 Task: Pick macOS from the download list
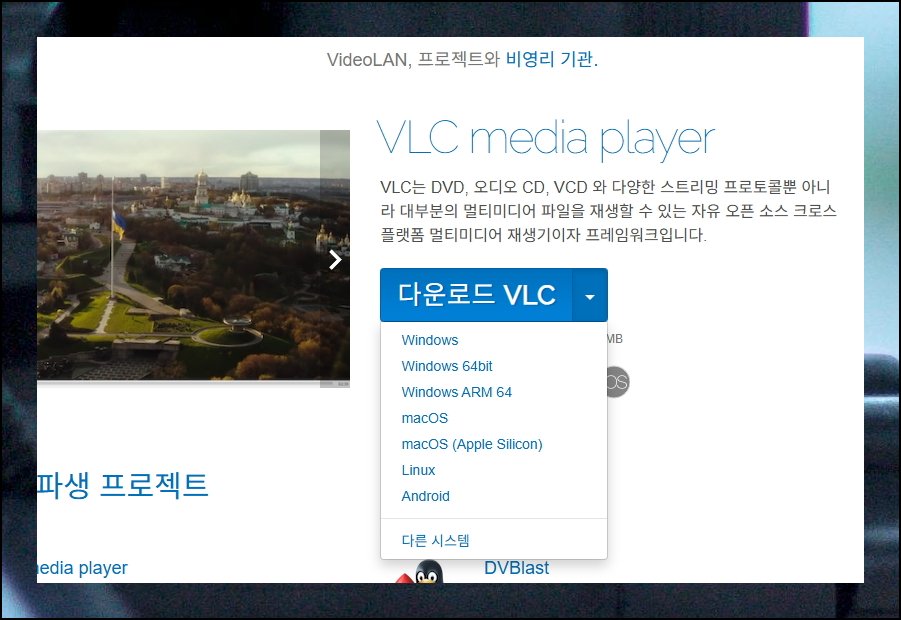pyautogui.click(x=425, y=418)
